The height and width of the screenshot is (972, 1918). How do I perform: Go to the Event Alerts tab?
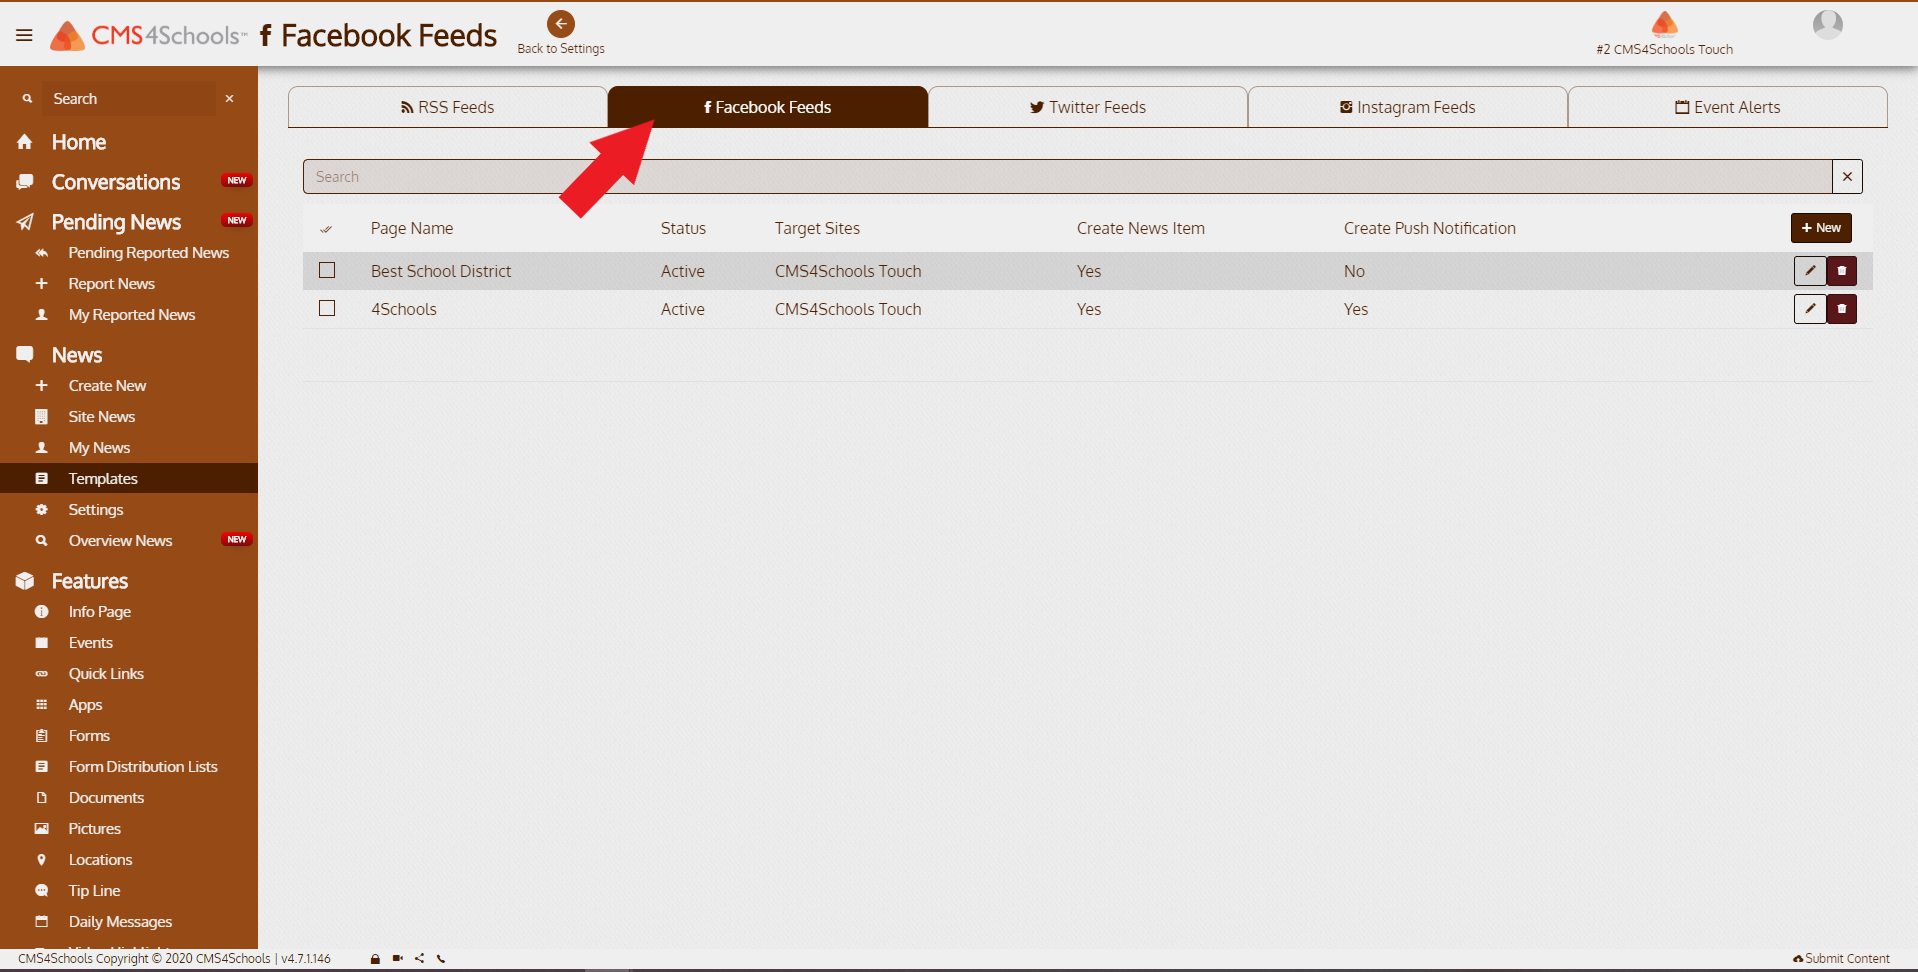click(x=1728, y=107)
